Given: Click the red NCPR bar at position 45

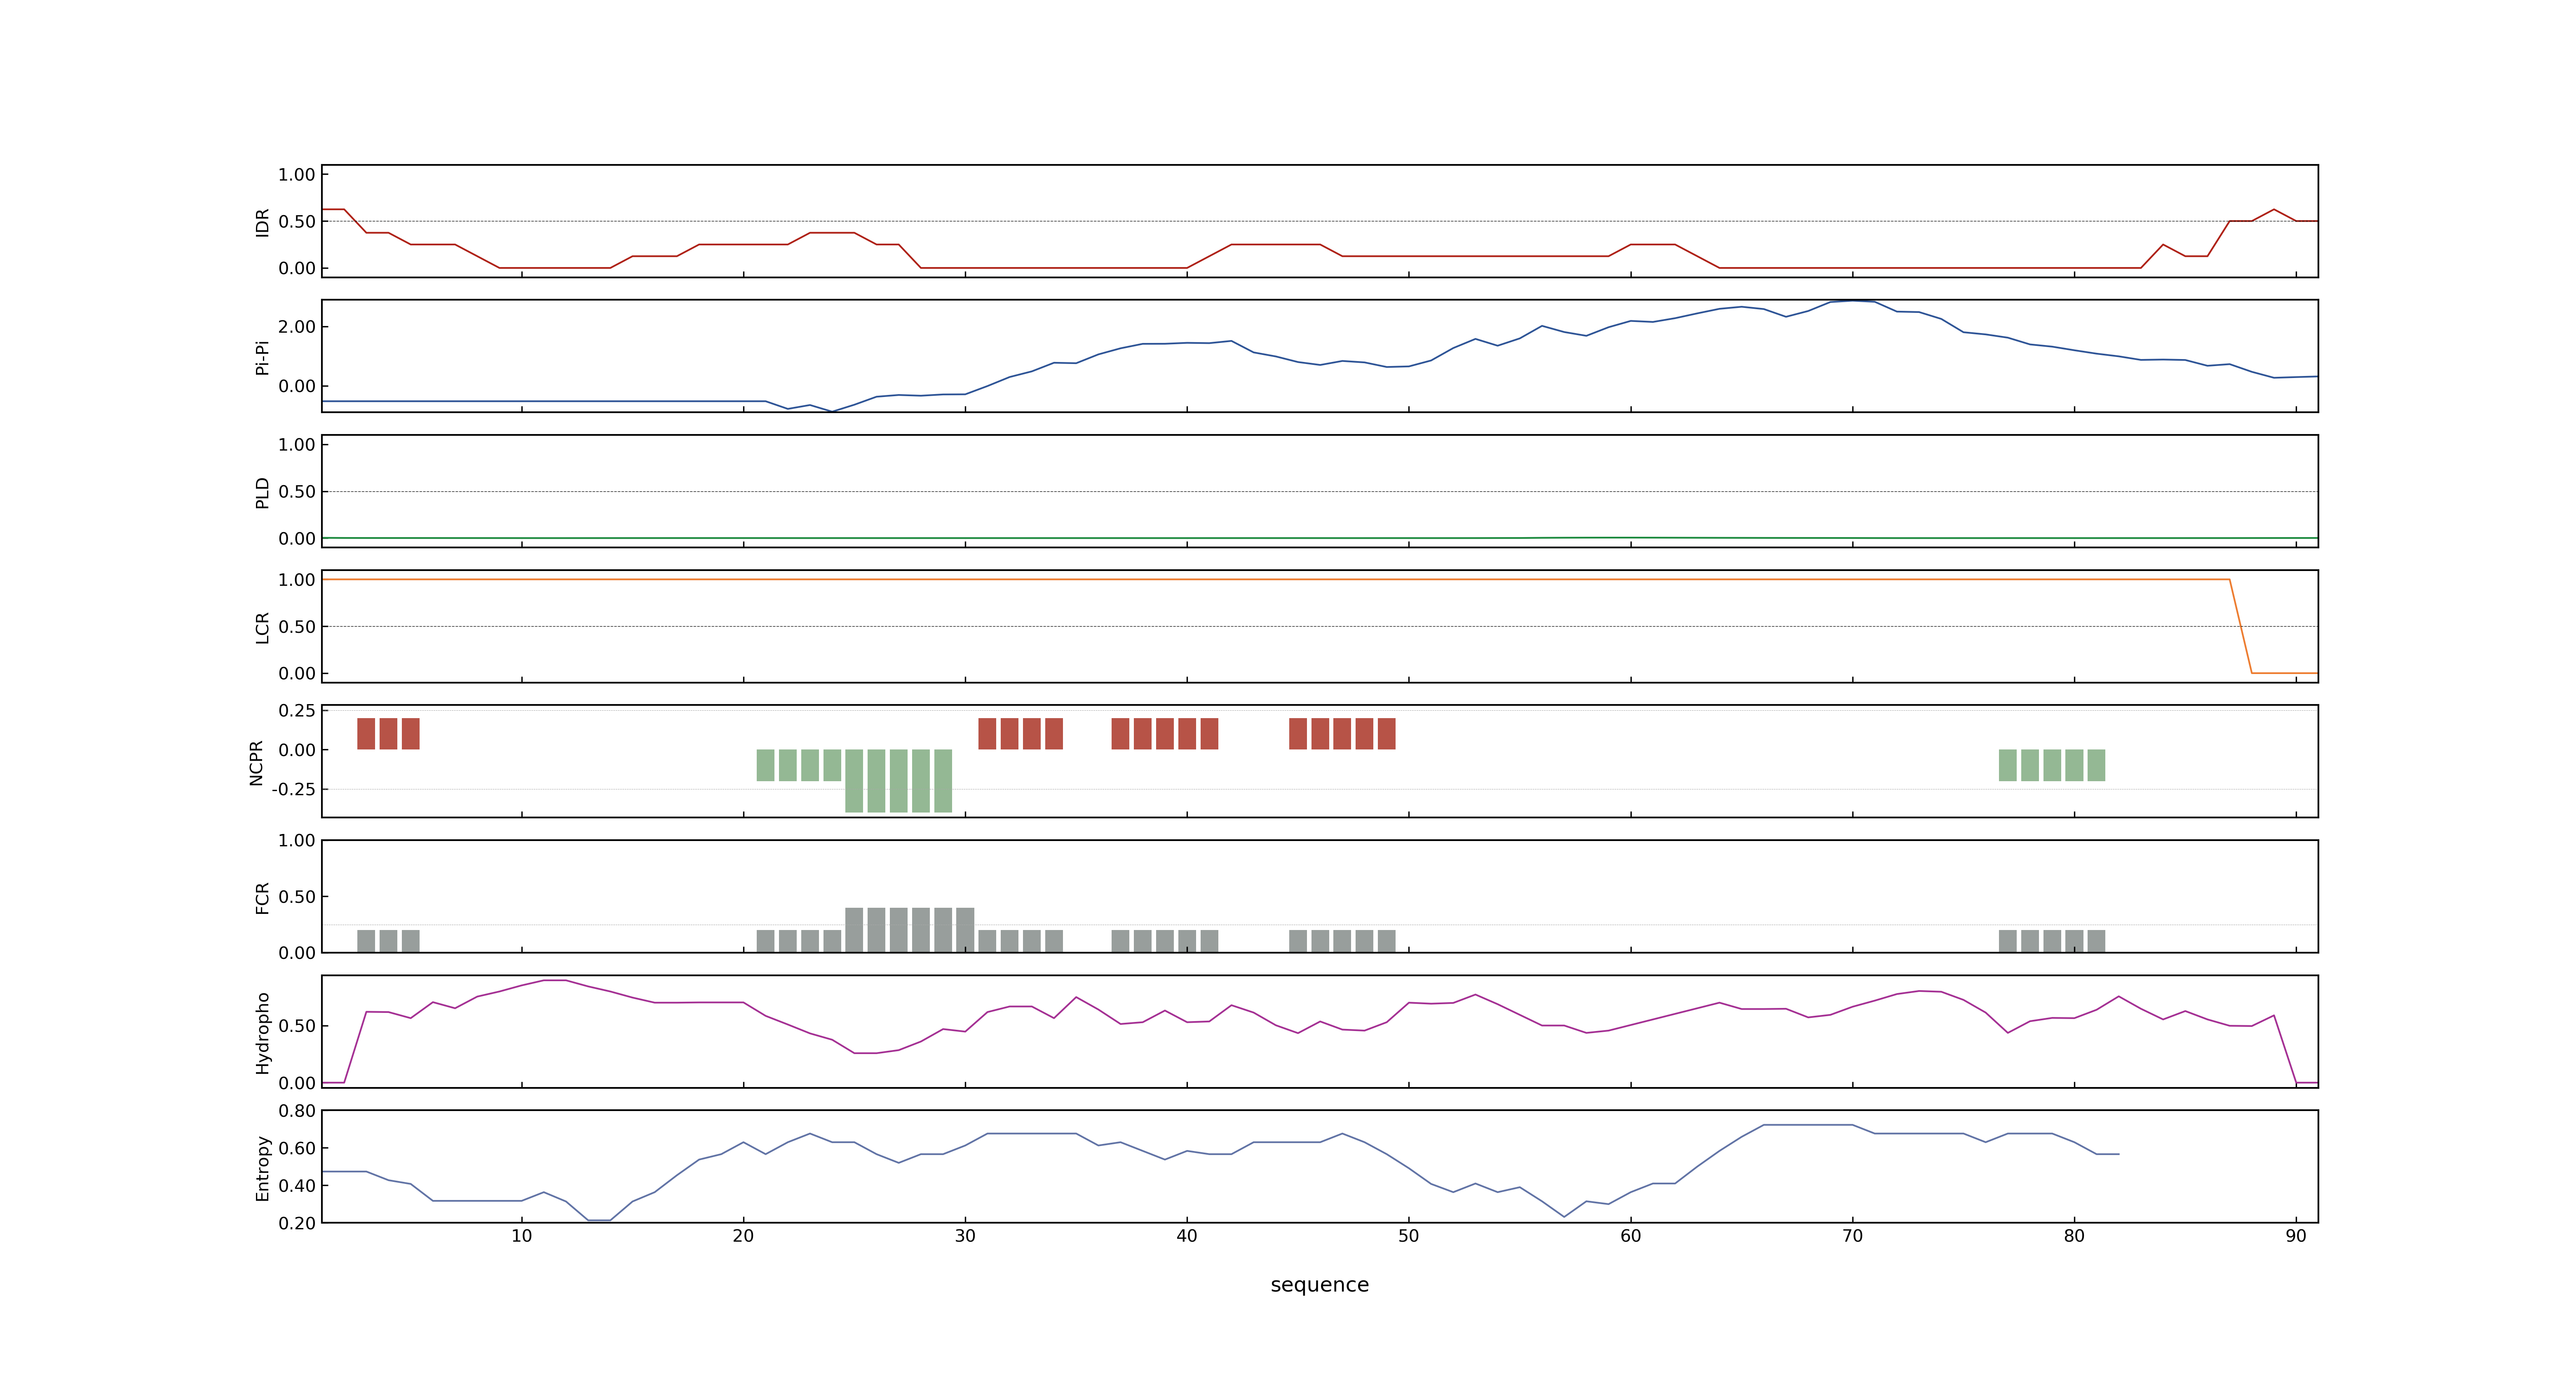Looking at the screenshot, I should click(1298, 734).
